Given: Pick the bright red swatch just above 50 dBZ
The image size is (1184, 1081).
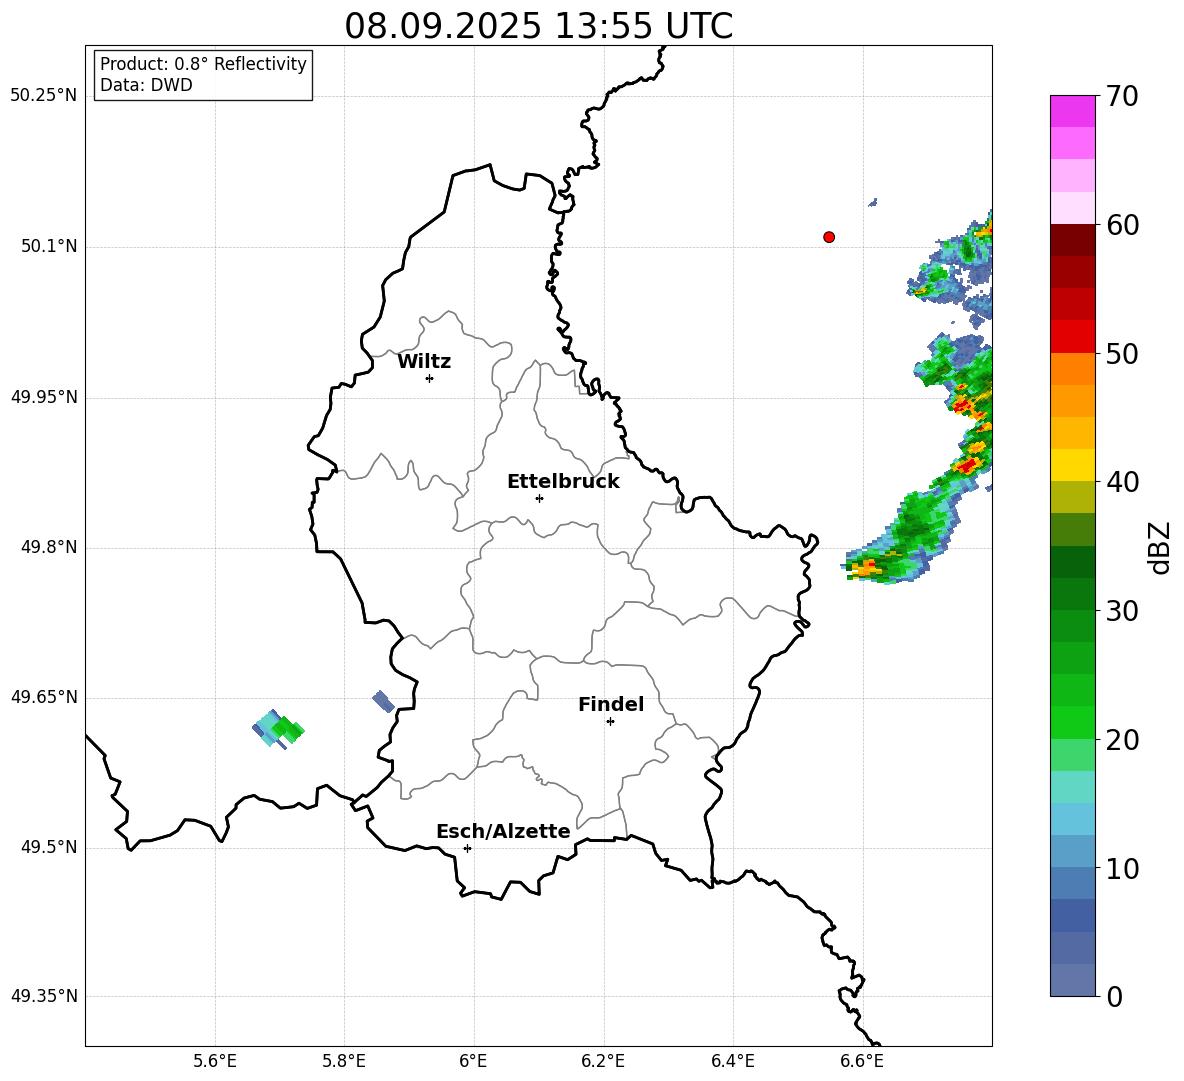Looking at the screenshot, I should [1073, 336].
